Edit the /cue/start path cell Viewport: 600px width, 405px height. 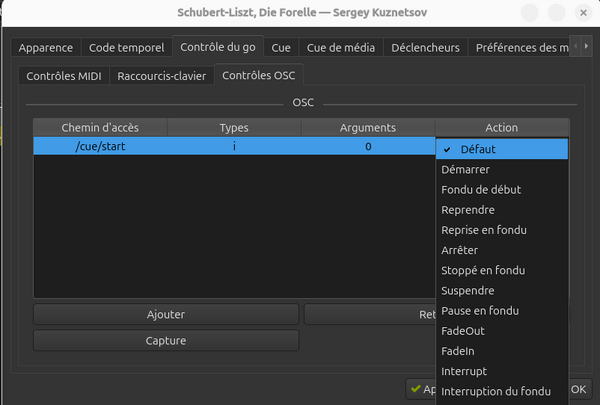100,146
